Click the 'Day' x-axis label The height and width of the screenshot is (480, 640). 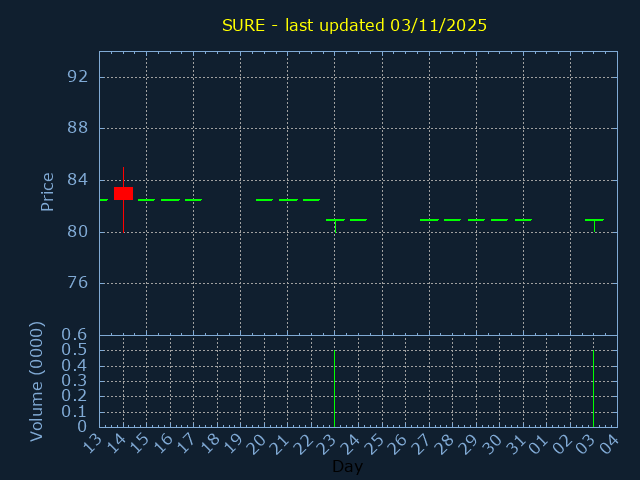tap(347, 467)
